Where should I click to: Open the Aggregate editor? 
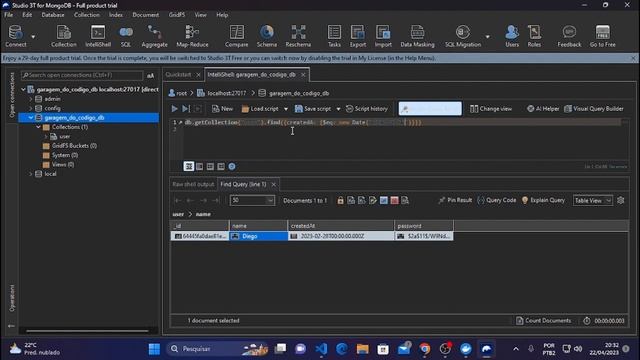click(x=154, y=36)
